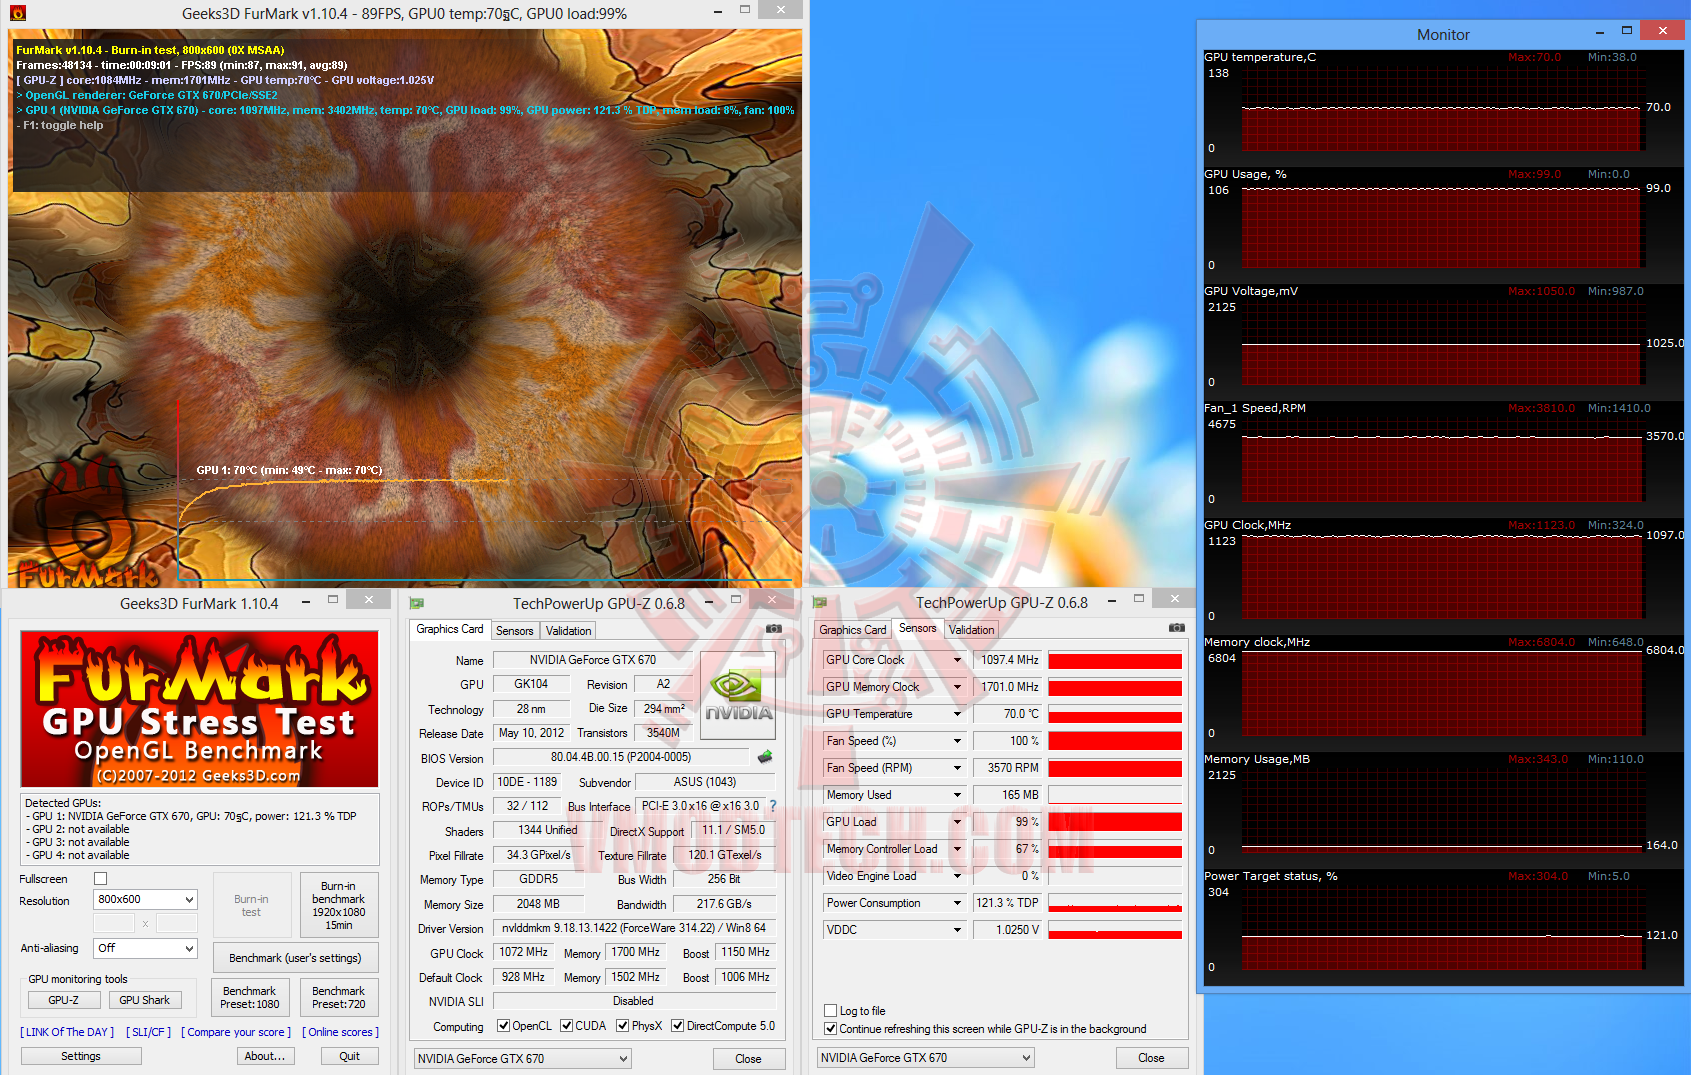Expand the Video Engine Load sensor dropdown
1691x1075 pixels.
pyautogui.click(x=957, y=876)
